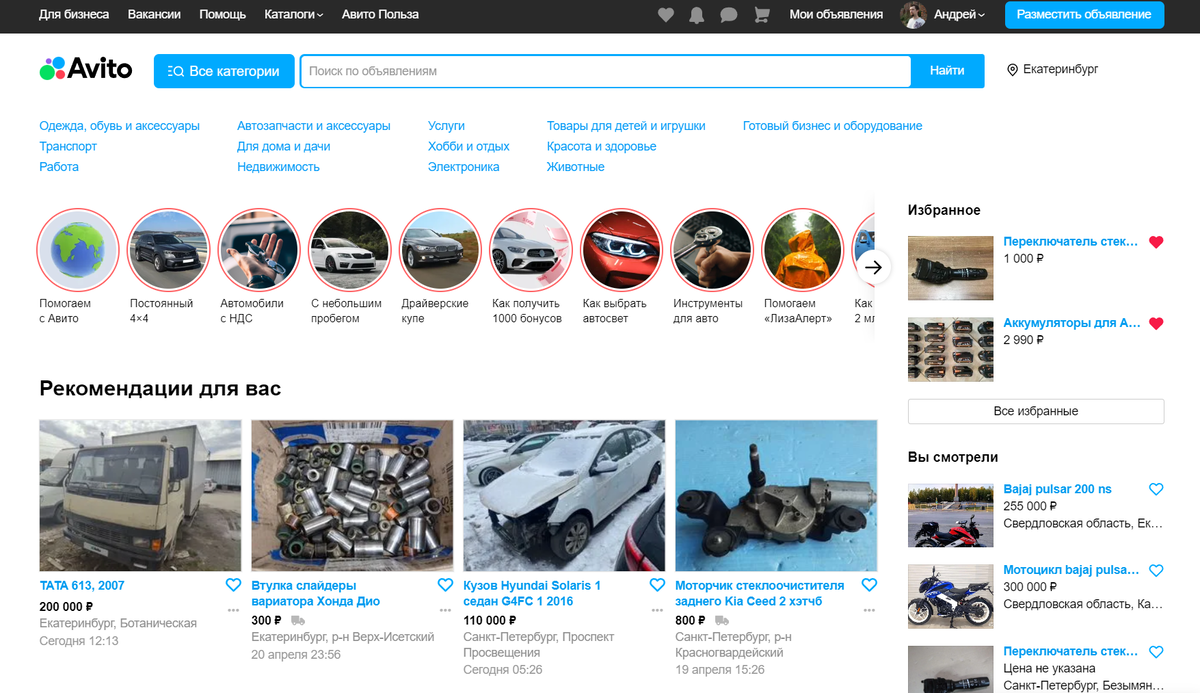
Task: Open Bajaj pulsar 200 ns viewed item
Action: click(1057, 489)
